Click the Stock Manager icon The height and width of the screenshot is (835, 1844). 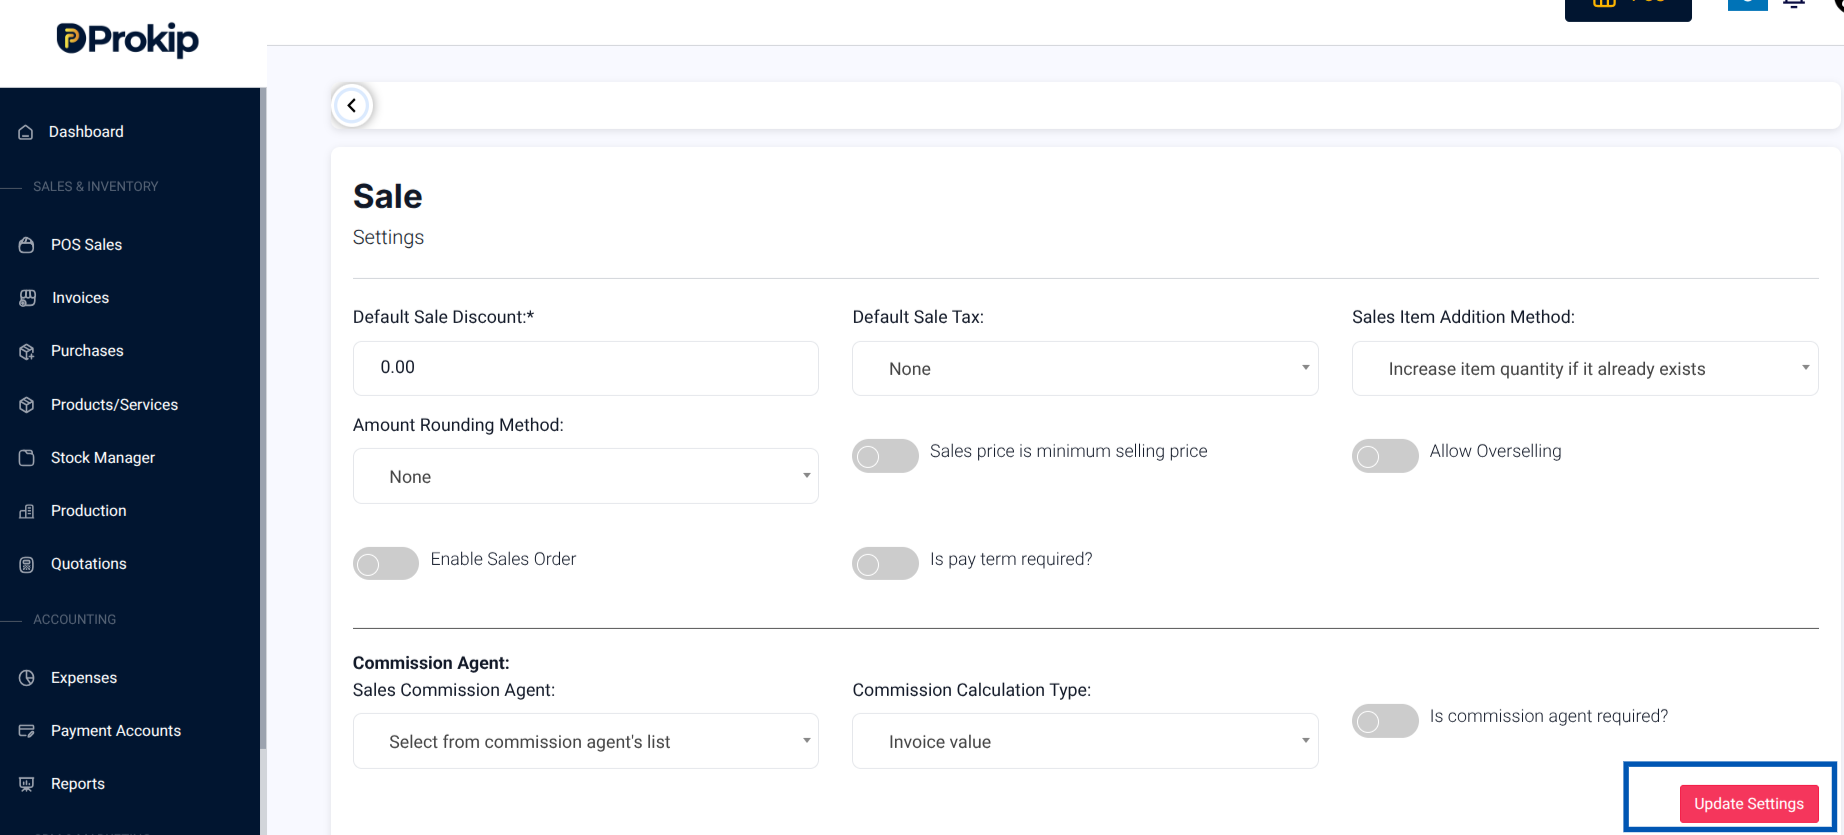click(27, 458)
